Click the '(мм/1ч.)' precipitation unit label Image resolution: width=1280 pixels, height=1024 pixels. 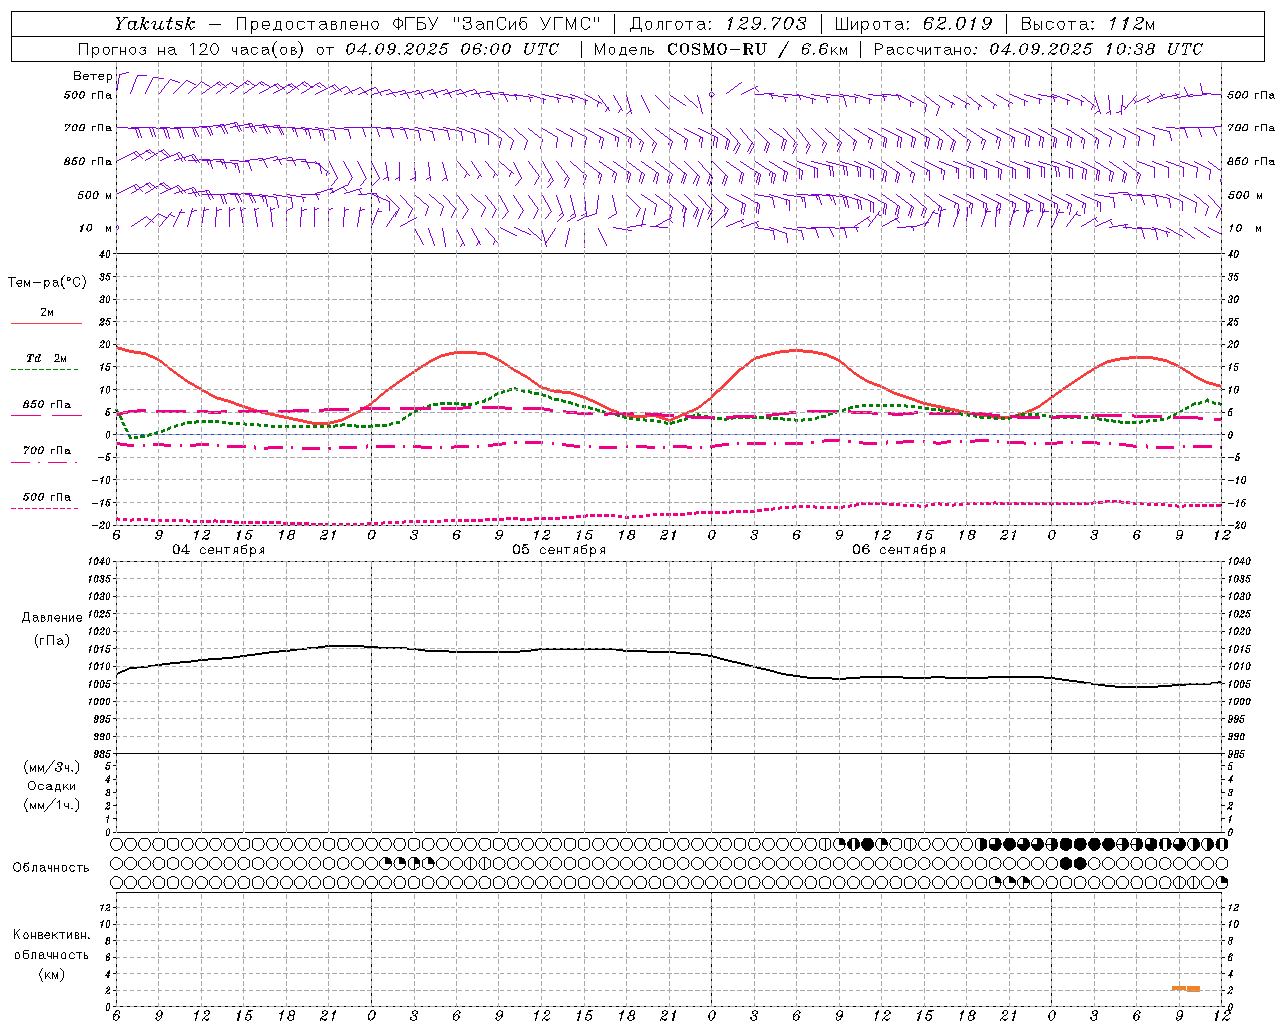click(52, 805)
